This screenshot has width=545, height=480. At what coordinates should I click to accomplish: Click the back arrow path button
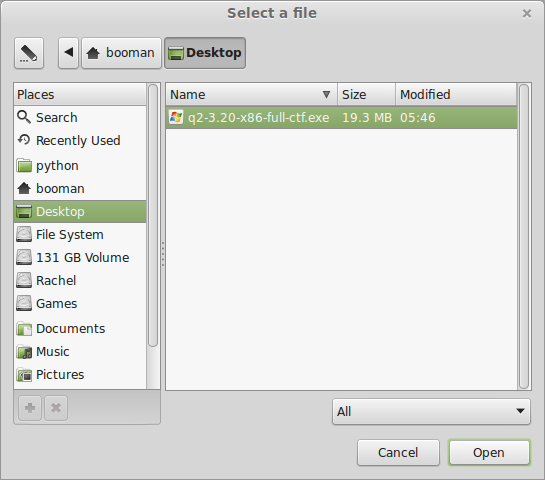(x=68, y=53)
